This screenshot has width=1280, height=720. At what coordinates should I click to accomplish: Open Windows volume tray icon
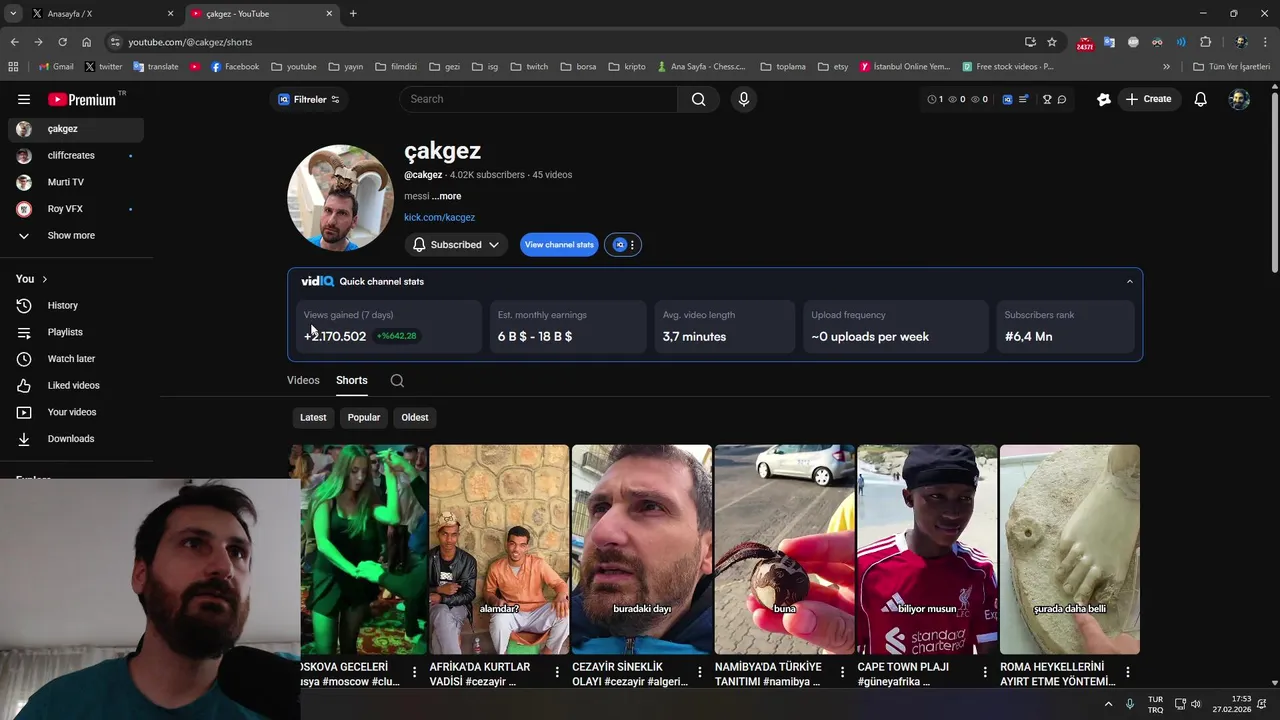click(x=1195, y=704)
